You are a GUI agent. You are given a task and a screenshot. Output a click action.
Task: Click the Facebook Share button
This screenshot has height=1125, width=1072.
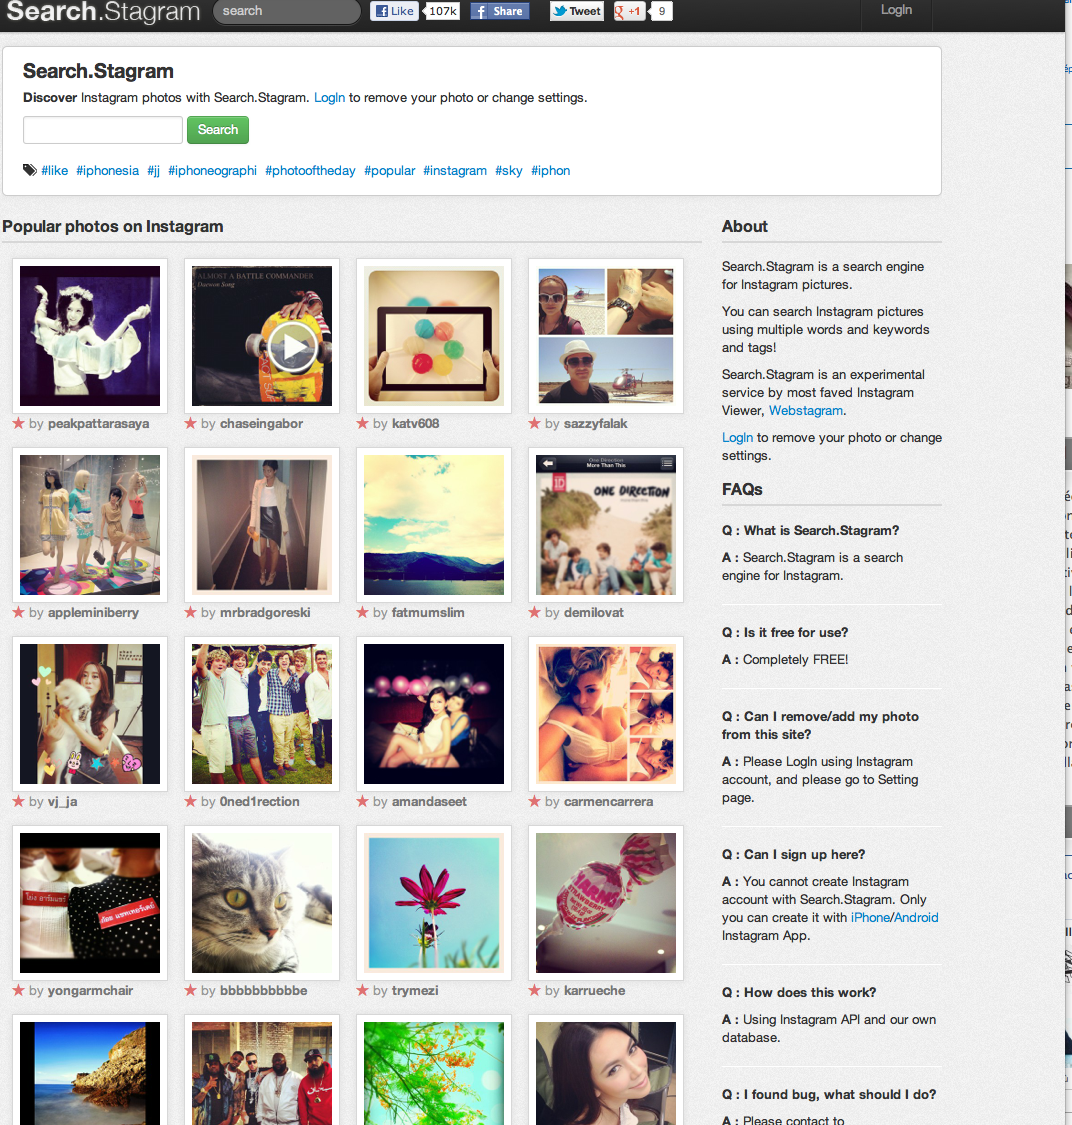pos(499,11)
